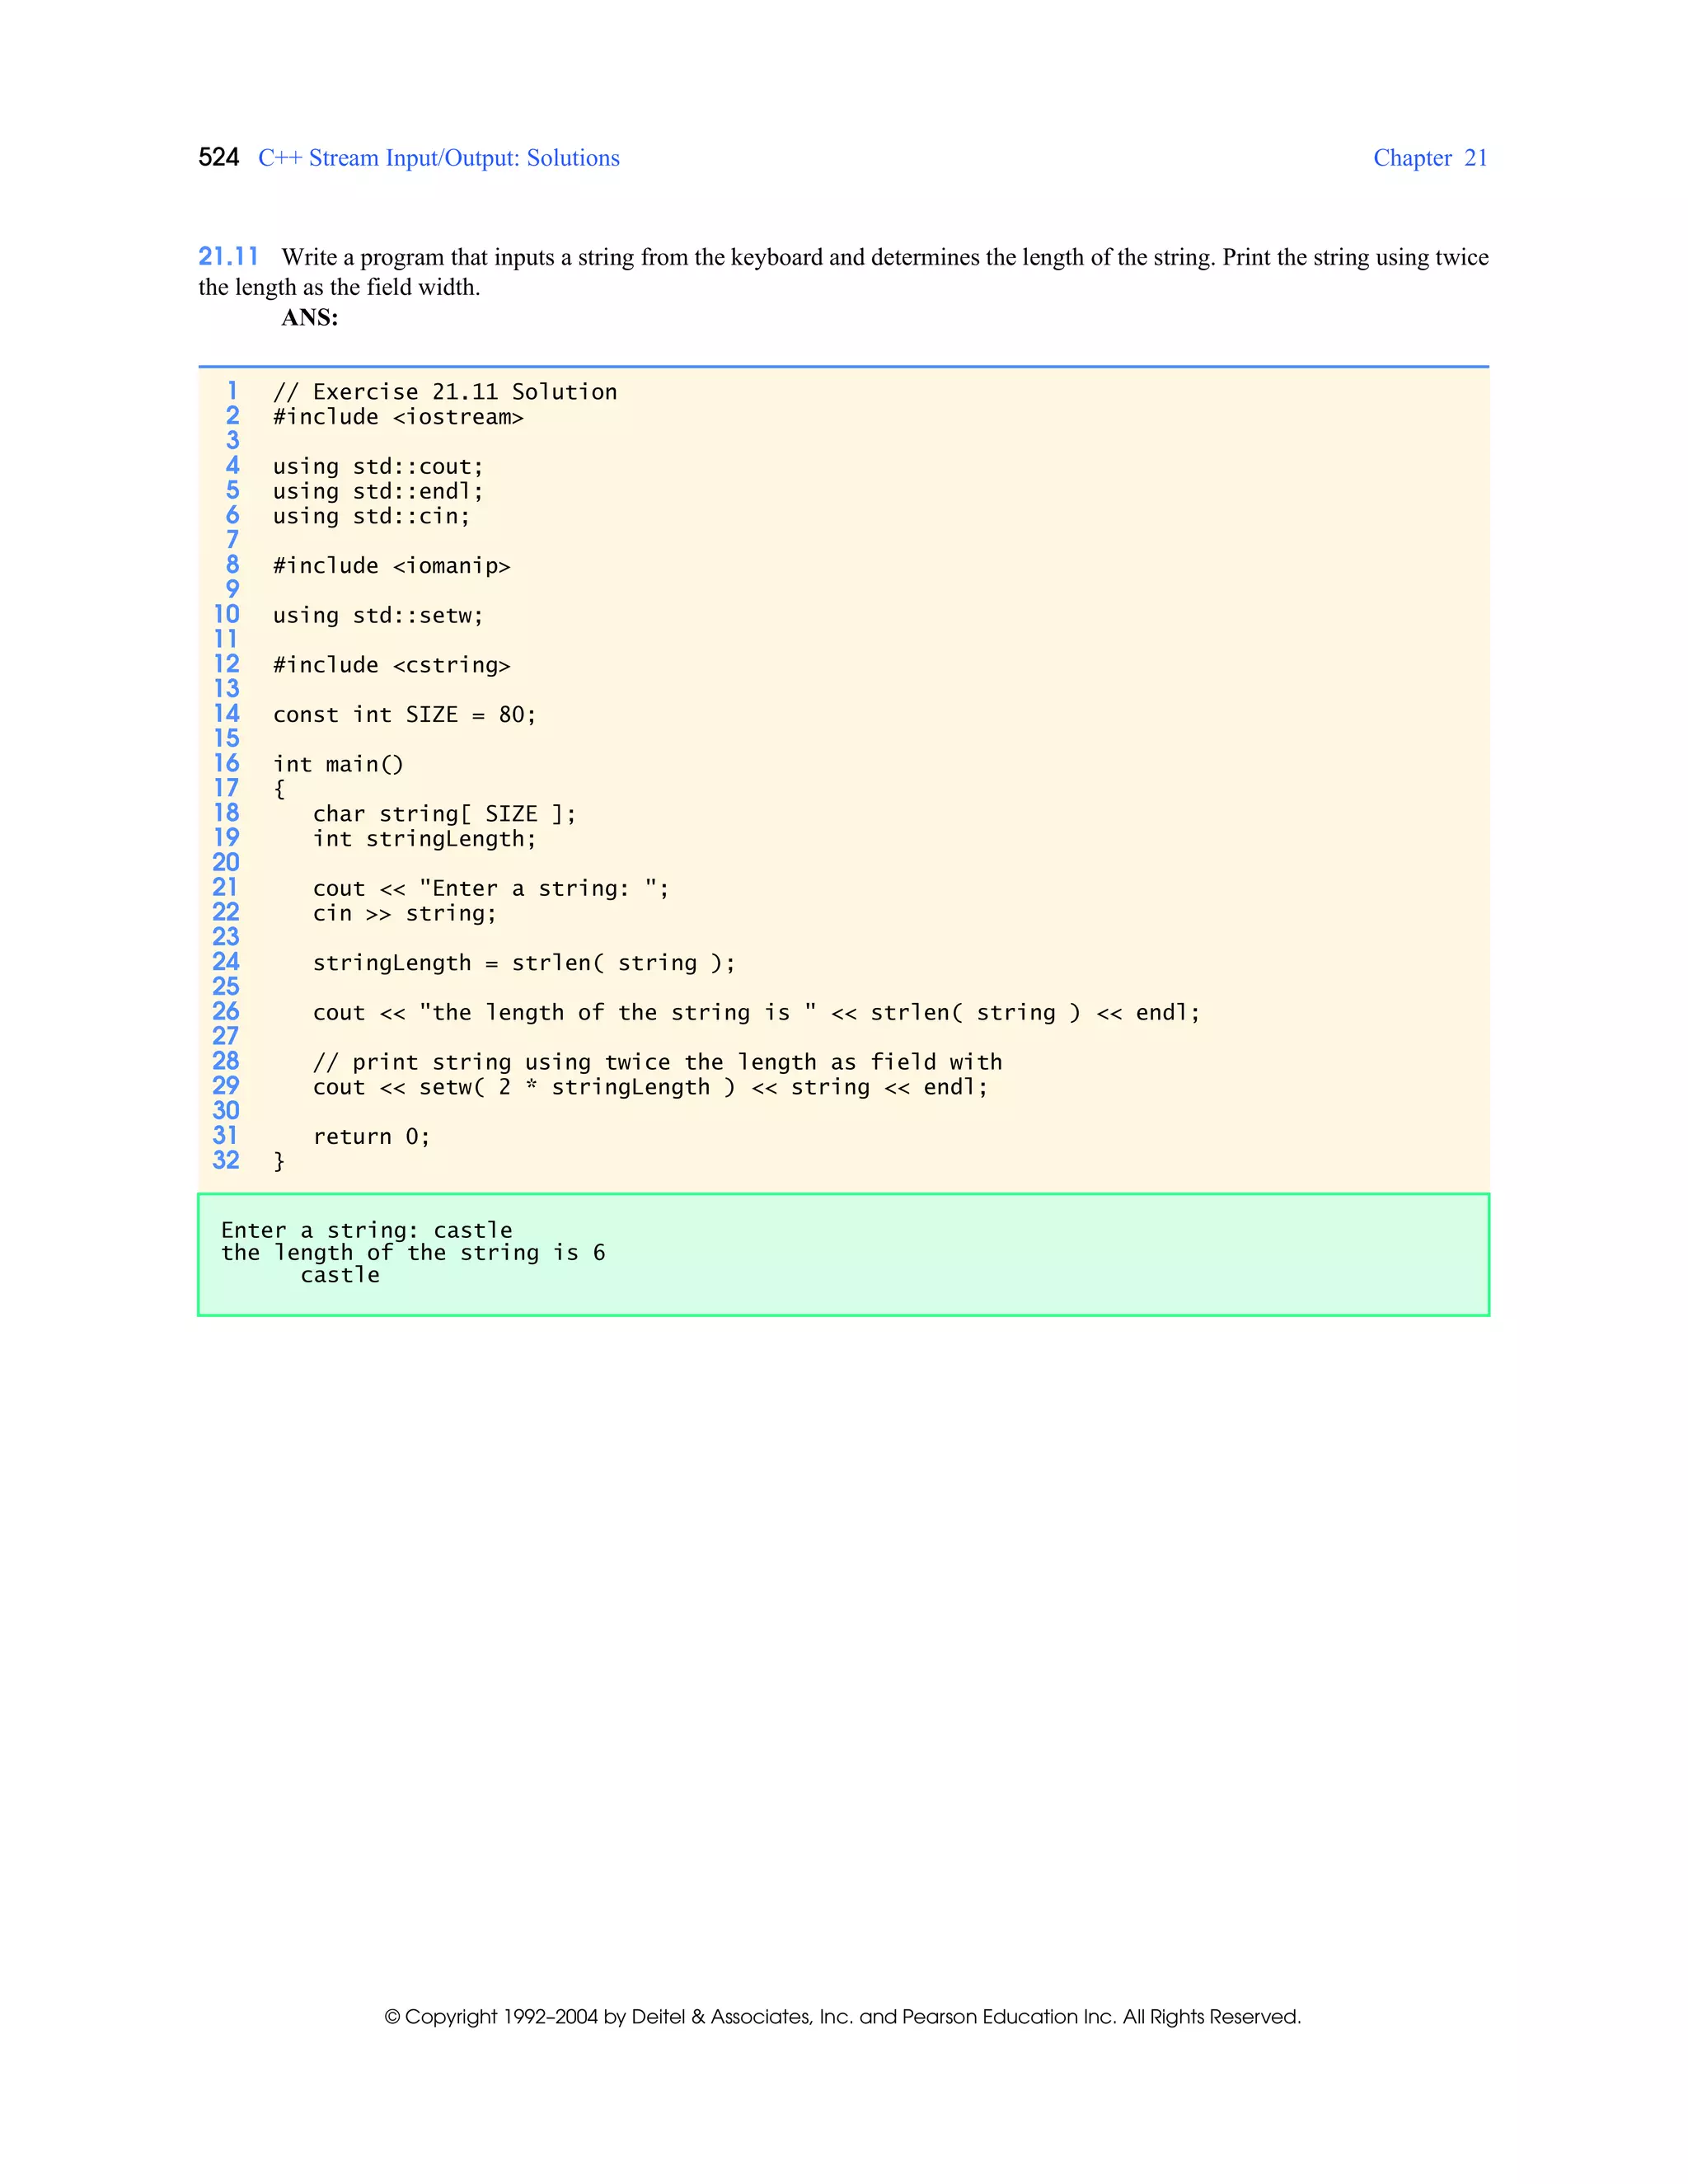The width and height of the screenshot is (1688, 2184).
Task: Click the code line with "Enter a string: "
Action: (x=491, y=888)
